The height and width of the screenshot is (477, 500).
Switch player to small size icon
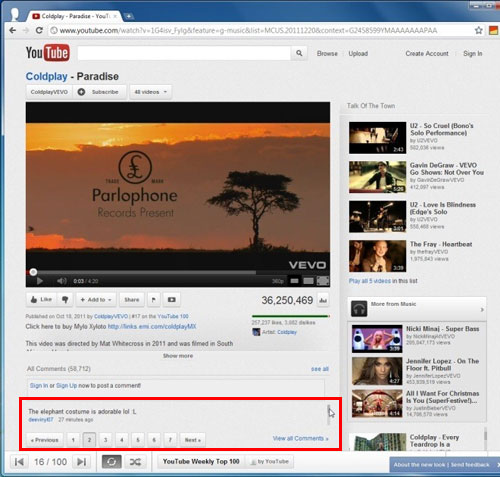pos(294,281)
